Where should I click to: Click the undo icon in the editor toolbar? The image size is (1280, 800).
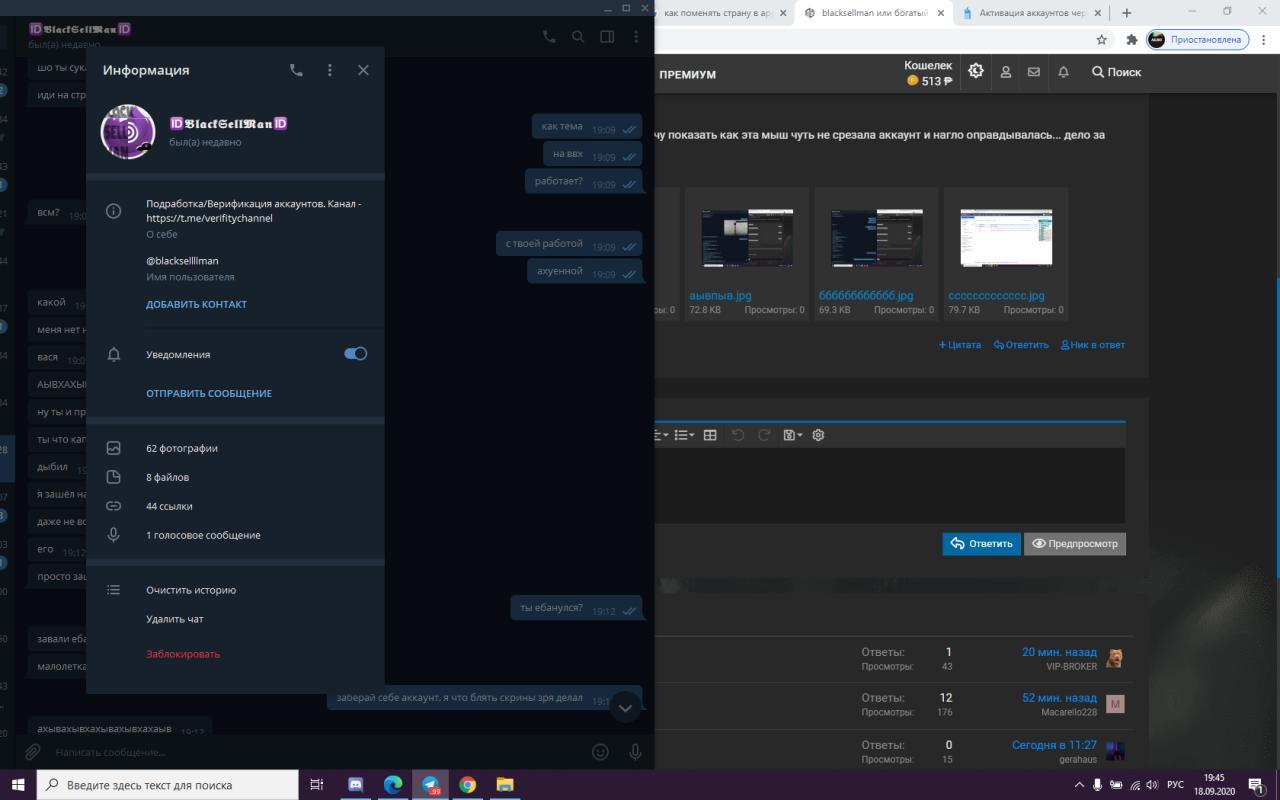(x=738, y=435)
